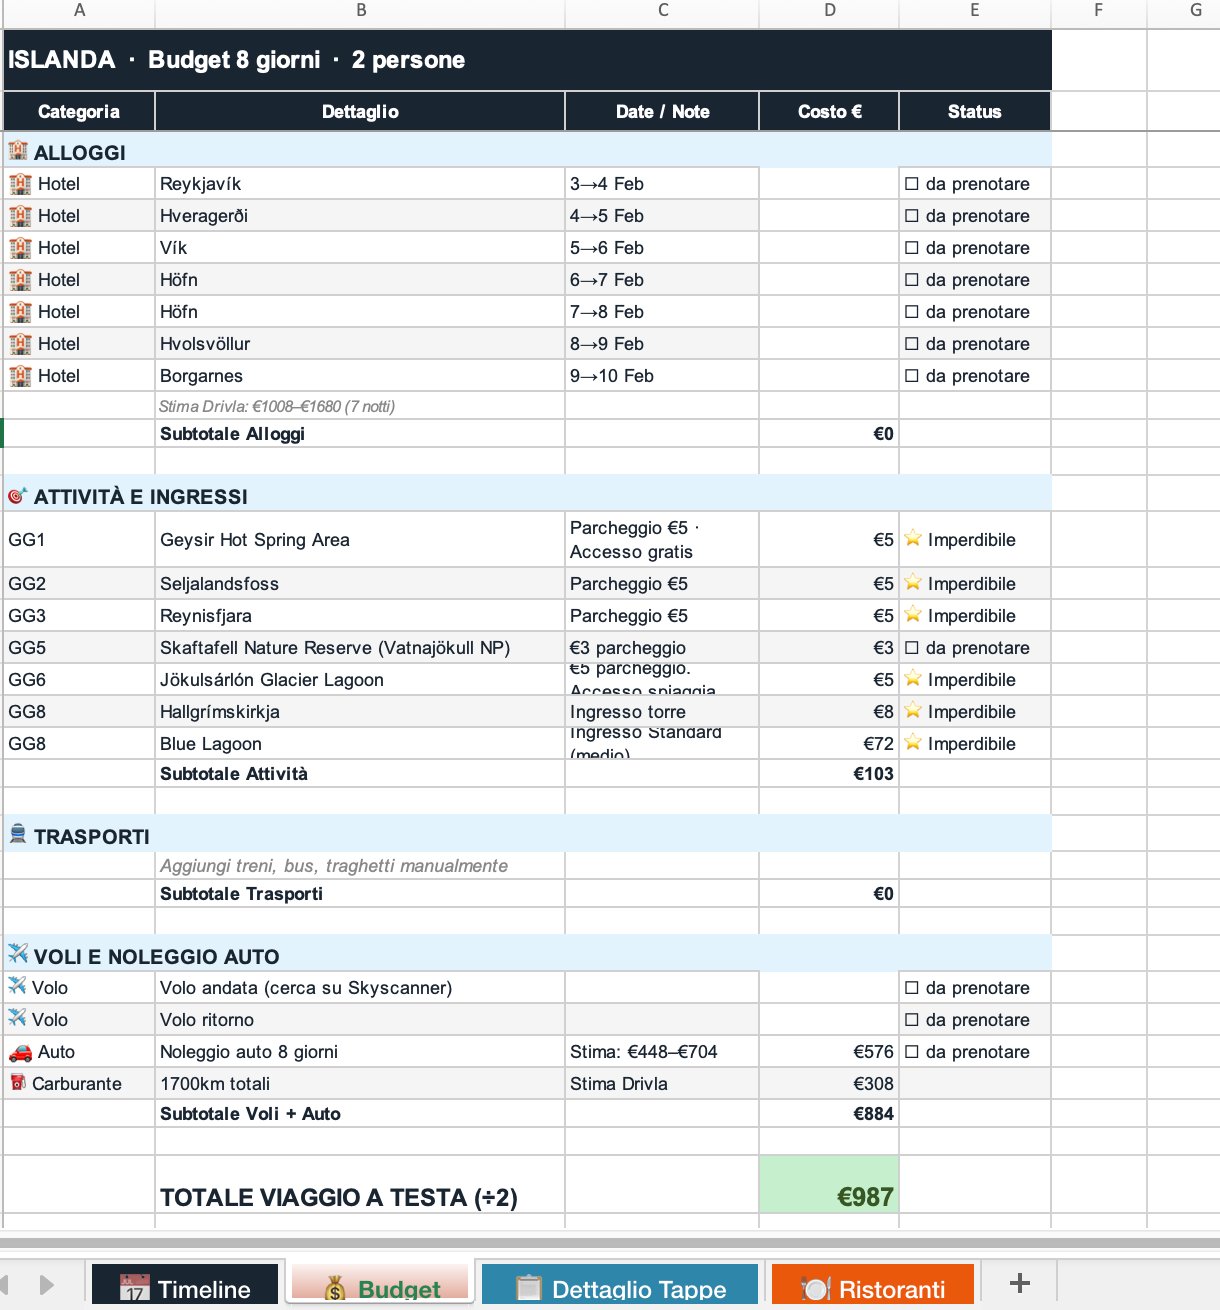
Task: Click the star icon next to Blue Lagoon Imperdibile
Action: pos(913,743)
